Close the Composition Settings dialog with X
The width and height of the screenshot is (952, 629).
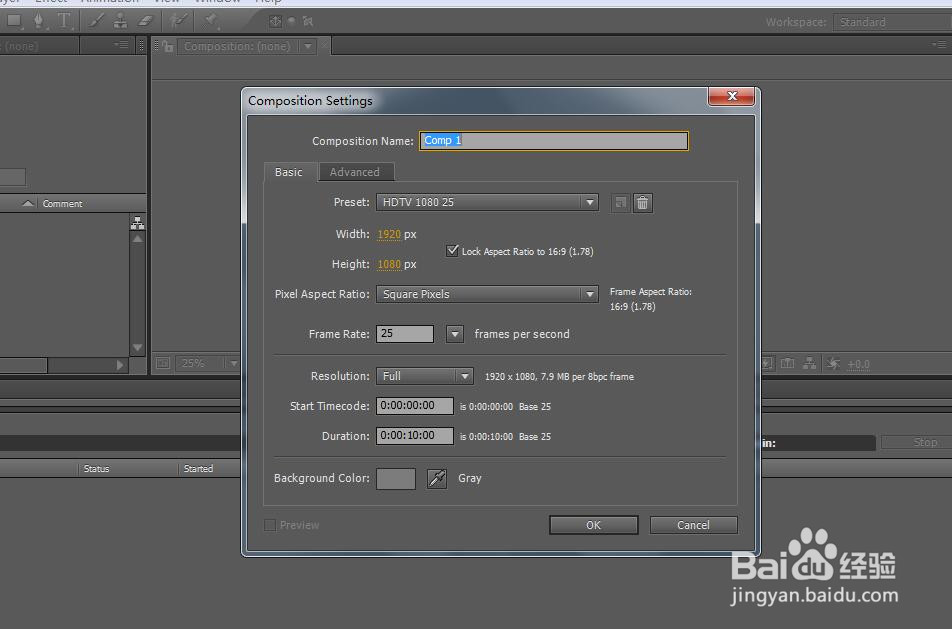[x=732, y=96]
